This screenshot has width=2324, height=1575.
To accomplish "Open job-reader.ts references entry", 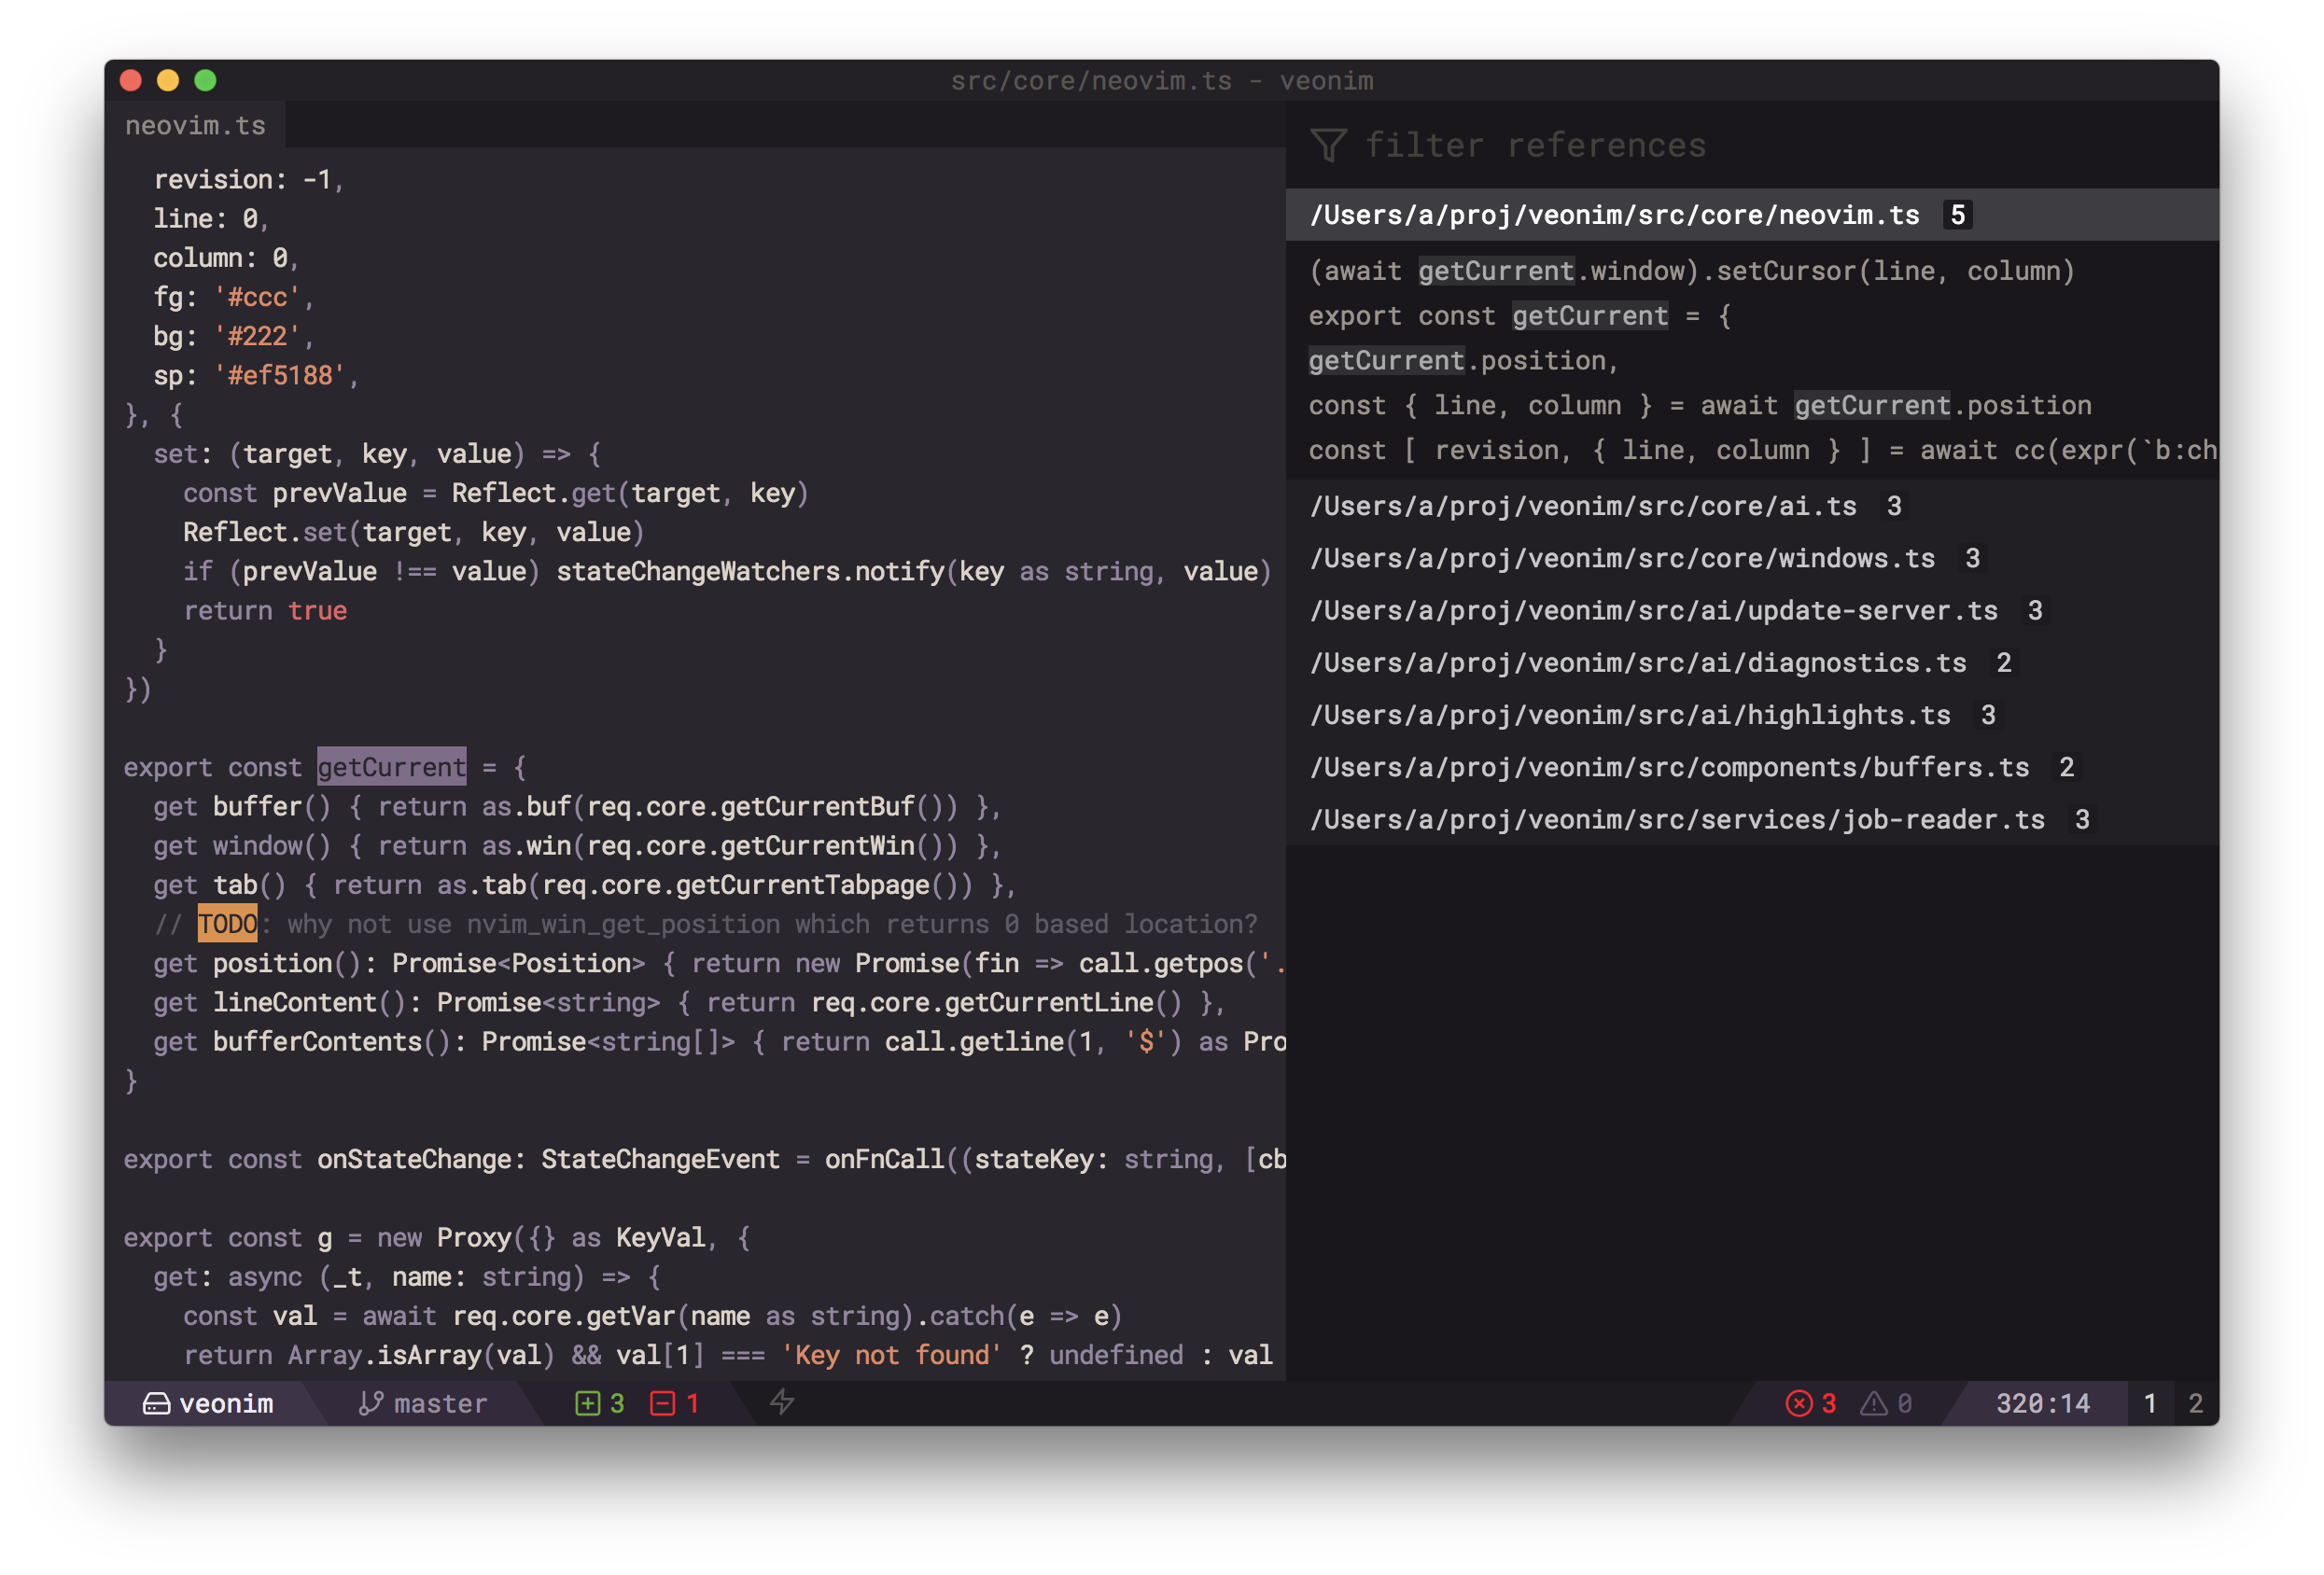I will tap(1677, 820).
